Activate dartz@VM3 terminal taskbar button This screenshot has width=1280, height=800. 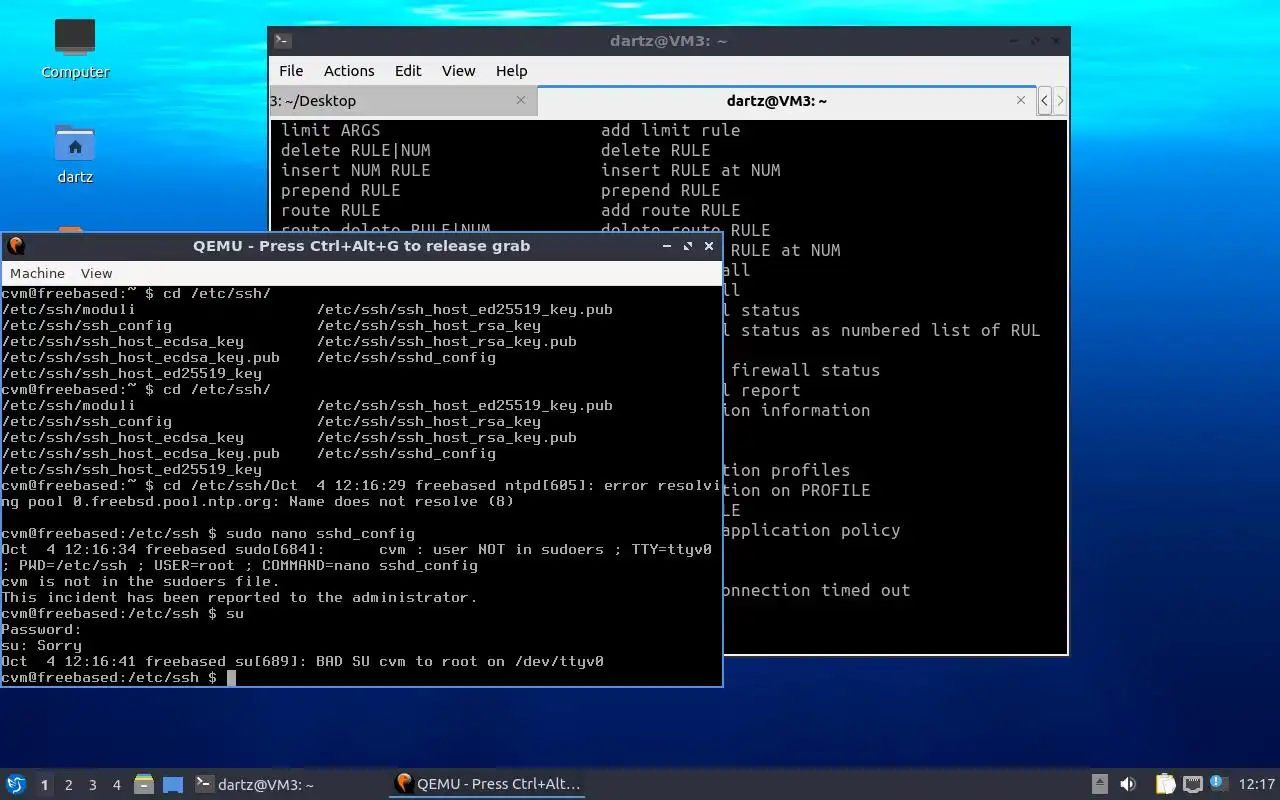(x=288, y=784)
